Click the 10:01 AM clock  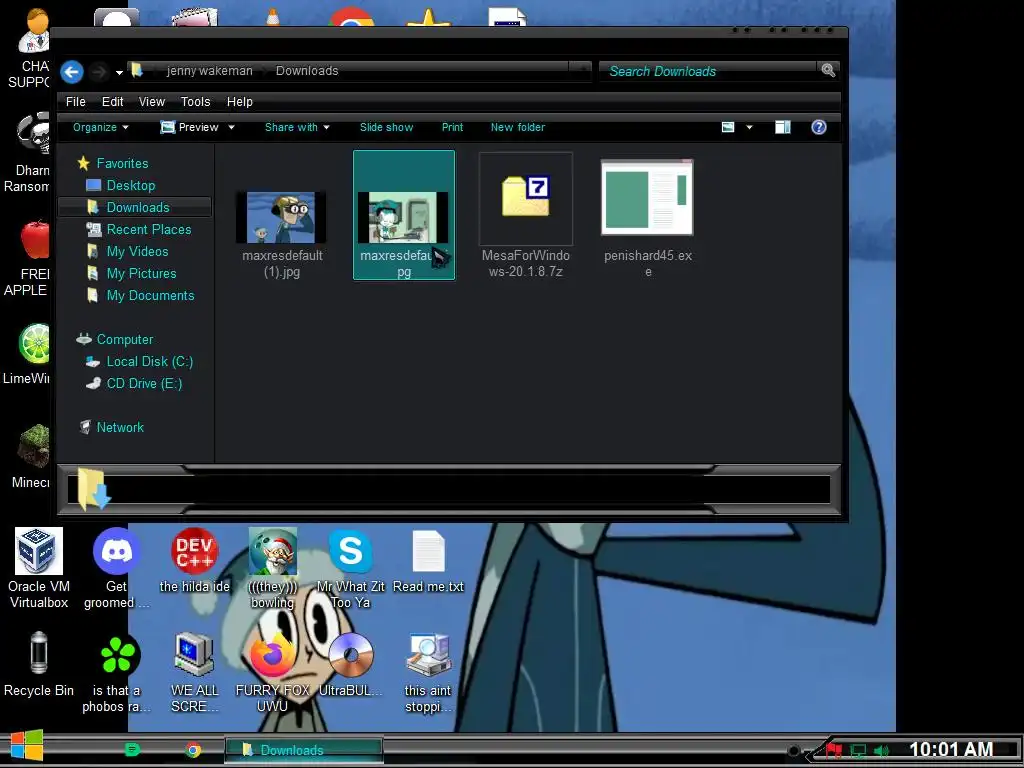coord(951,750)
